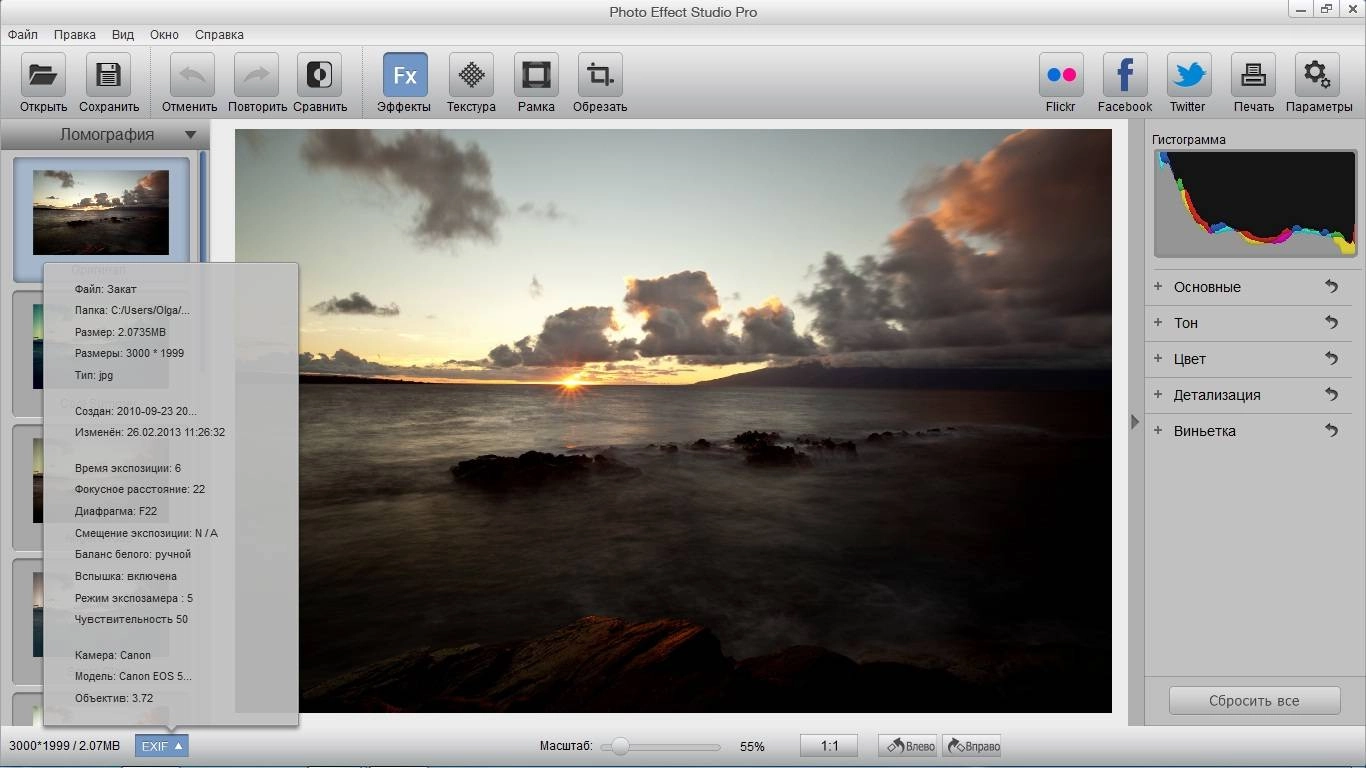Viewport: 1366px width, 768px height.
Task: Click the 55% zoom value
Action: coord(752,747)
